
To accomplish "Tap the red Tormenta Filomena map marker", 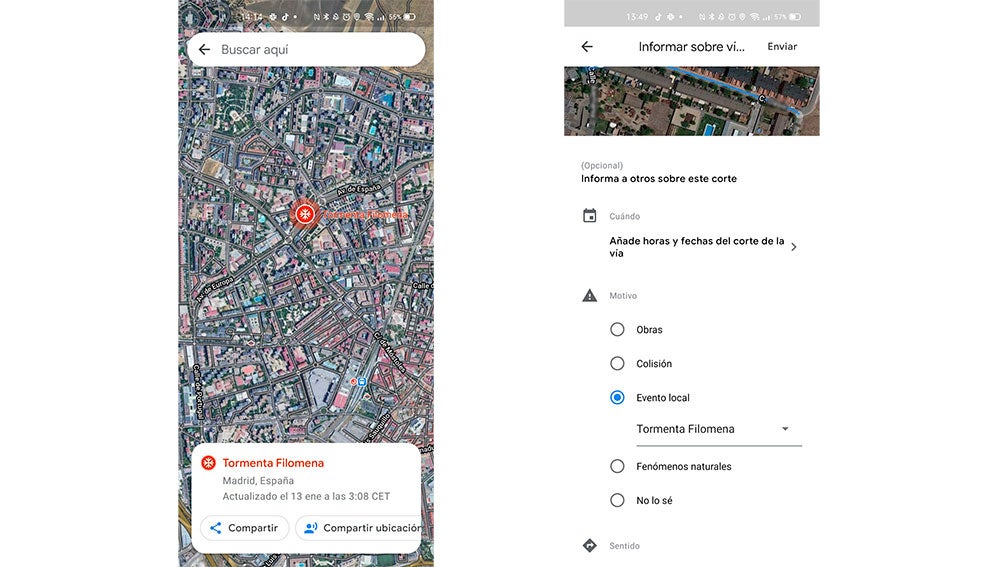I will [x=305, y=214].
